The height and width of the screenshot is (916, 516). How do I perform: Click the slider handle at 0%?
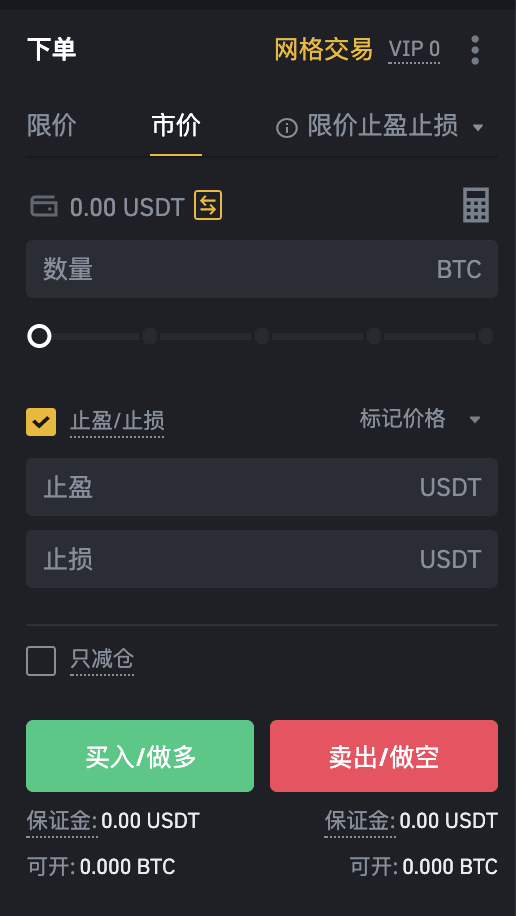click(x=40, y=336)
